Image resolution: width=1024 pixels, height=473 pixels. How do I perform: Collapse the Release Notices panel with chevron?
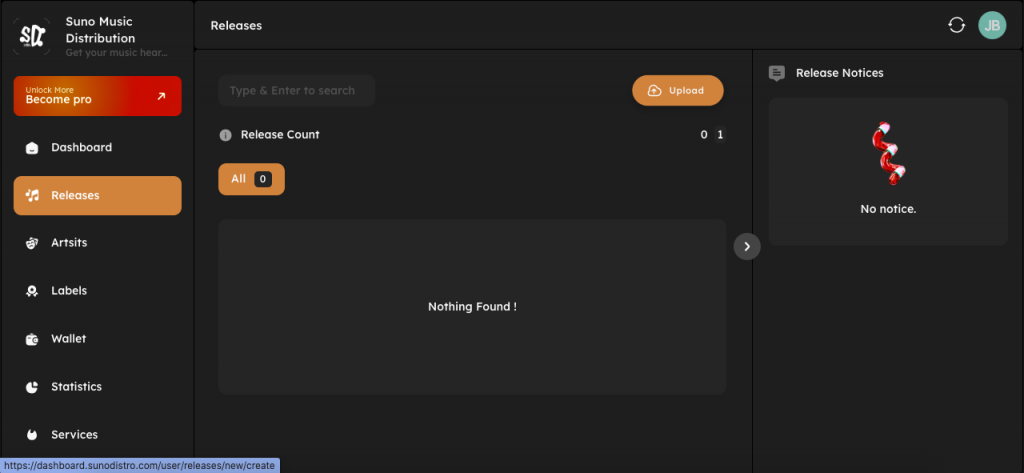(747, 246)
